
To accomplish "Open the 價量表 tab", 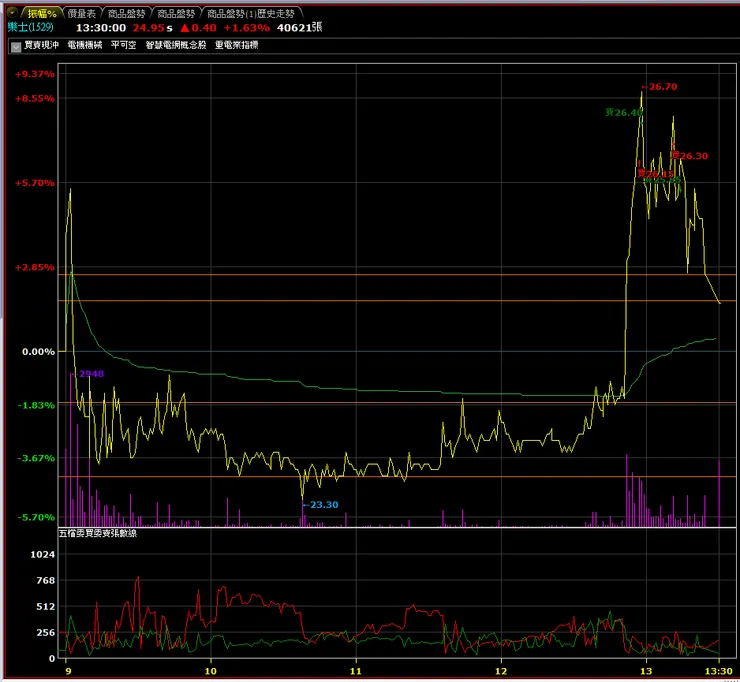I will coord(82,14).
